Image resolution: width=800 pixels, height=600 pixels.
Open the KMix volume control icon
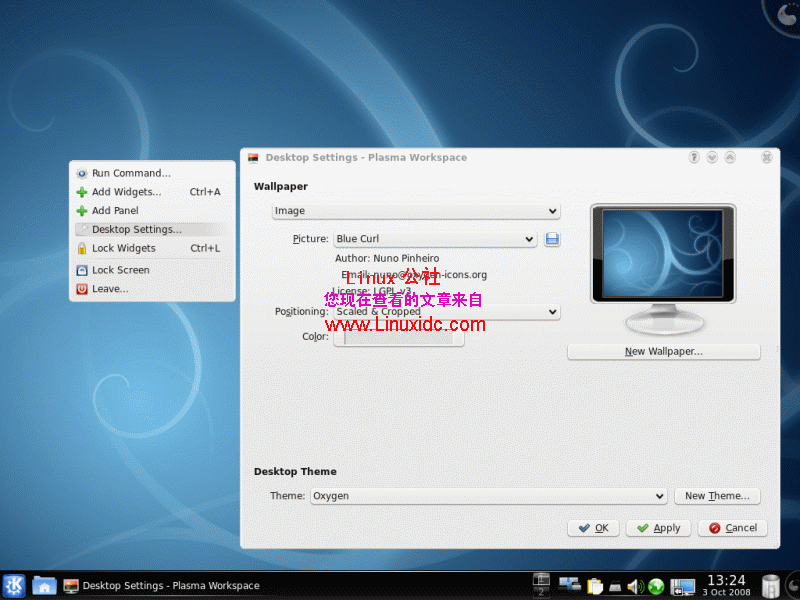pyautogui.click(x=636, y=585)
